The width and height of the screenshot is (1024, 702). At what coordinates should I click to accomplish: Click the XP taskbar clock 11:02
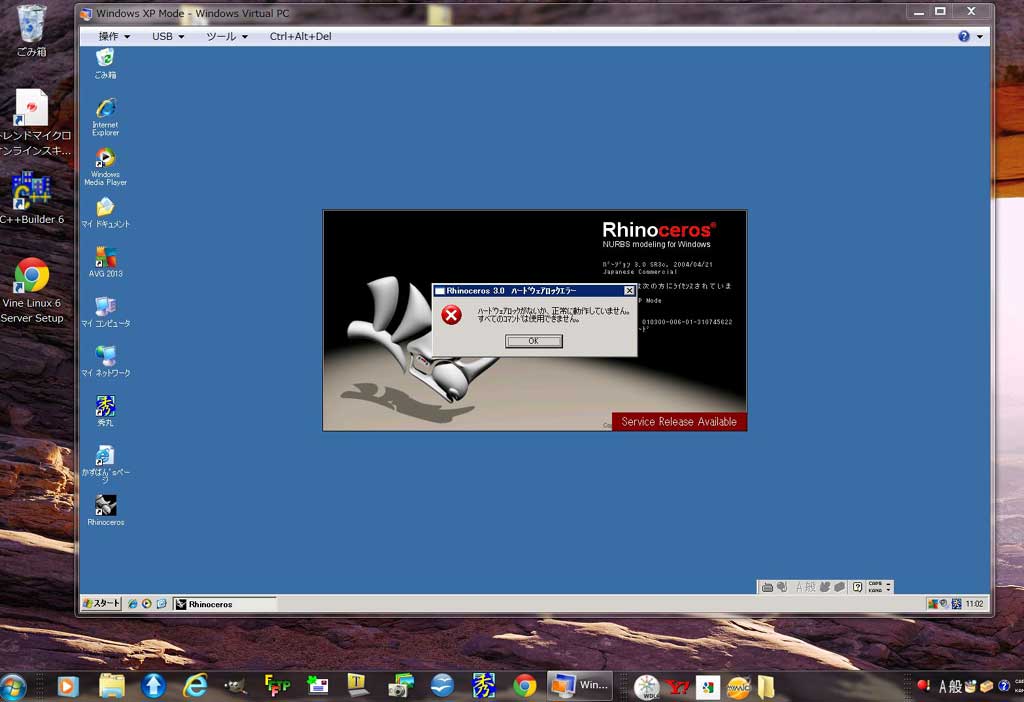[x=974, y=604]
